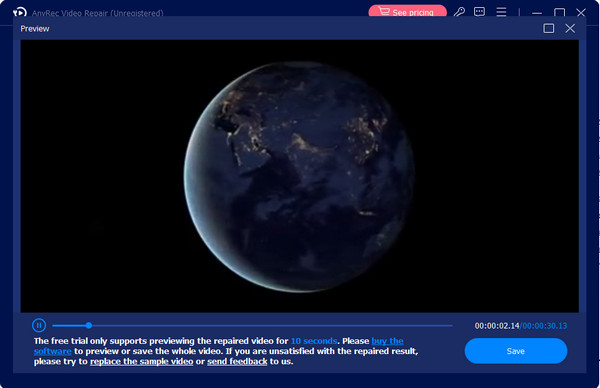Save the repaired video
The height and width of the screenshot is (388, 600).
(x=515, y=351)
